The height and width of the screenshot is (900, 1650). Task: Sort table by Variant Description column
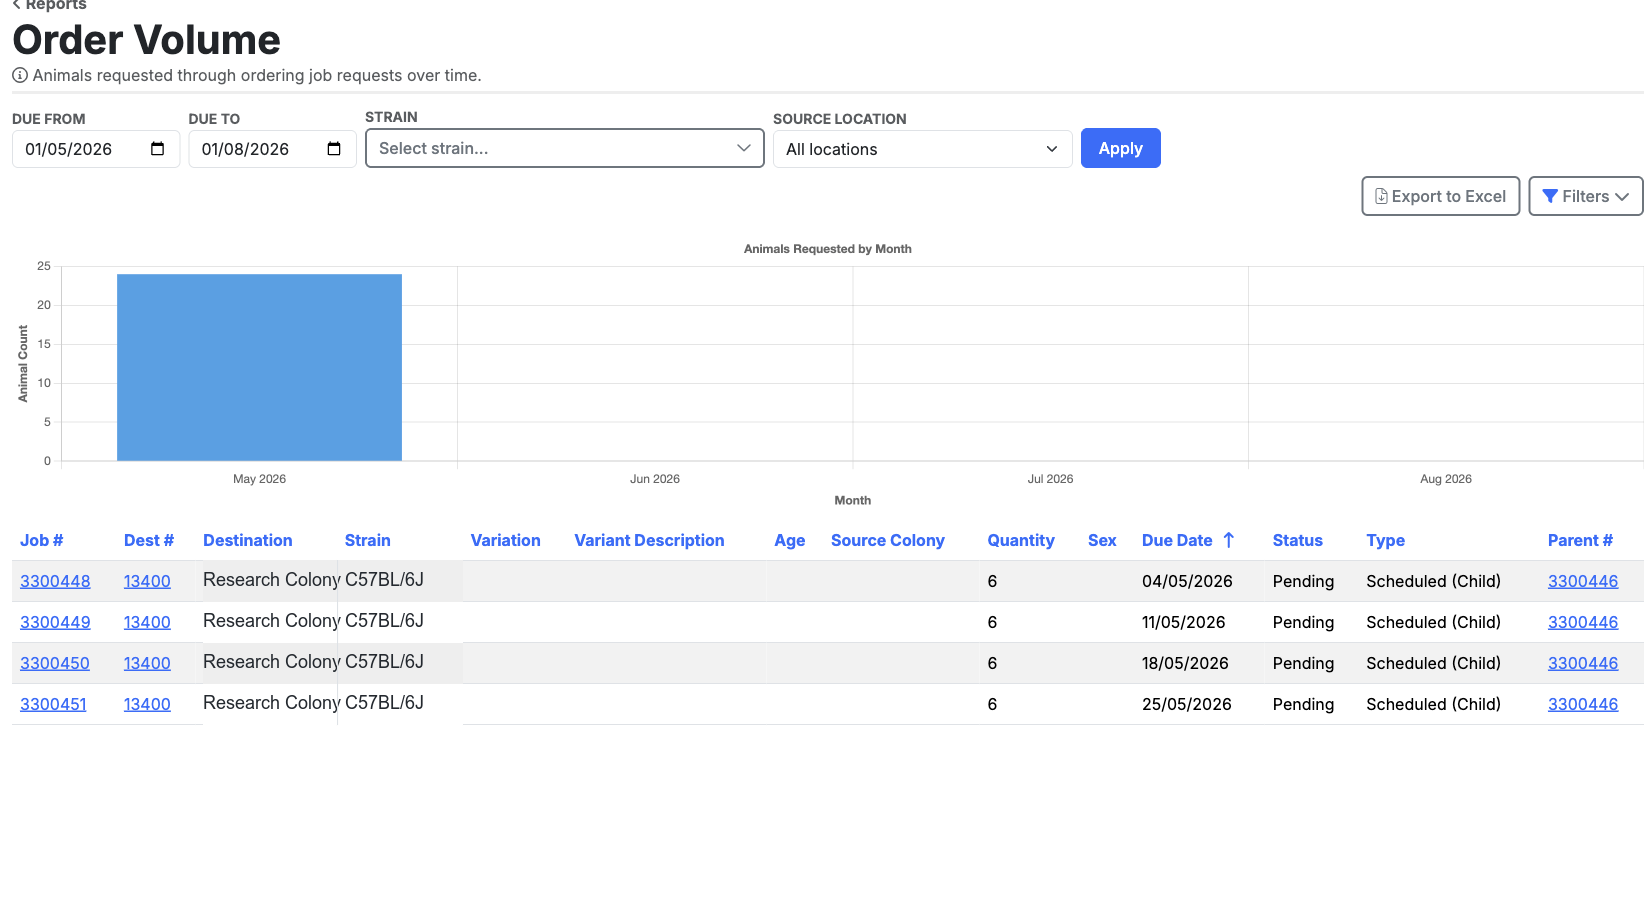coord(649,540)
